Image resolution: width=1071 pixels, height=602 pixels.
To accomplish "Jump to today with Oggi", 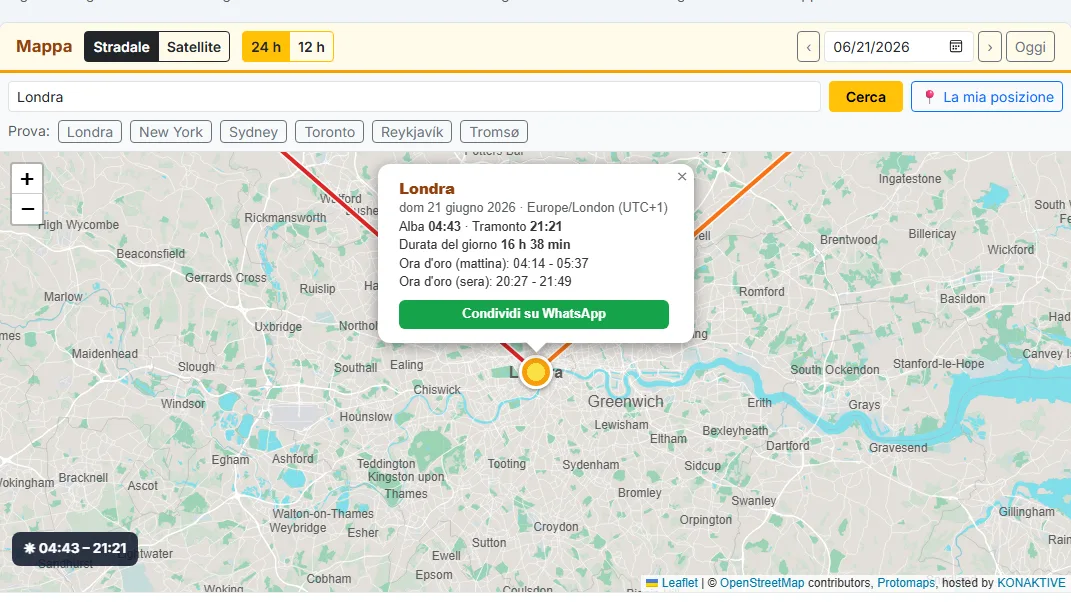I will click(1030, 47).
